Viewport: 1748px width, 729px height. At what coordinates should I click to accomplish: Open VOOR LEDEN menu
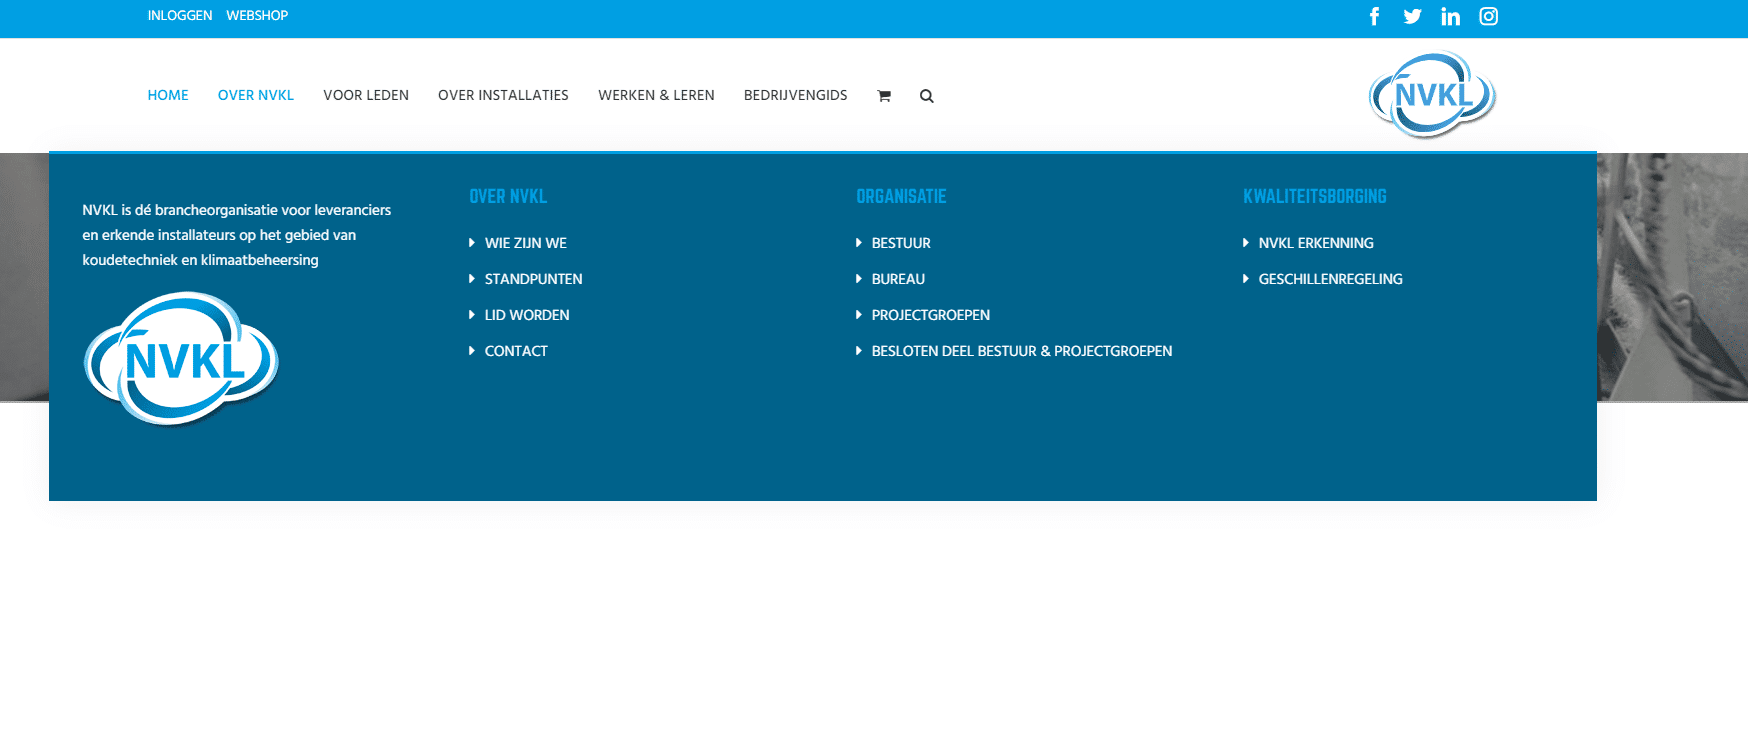[x=366, y=95]
